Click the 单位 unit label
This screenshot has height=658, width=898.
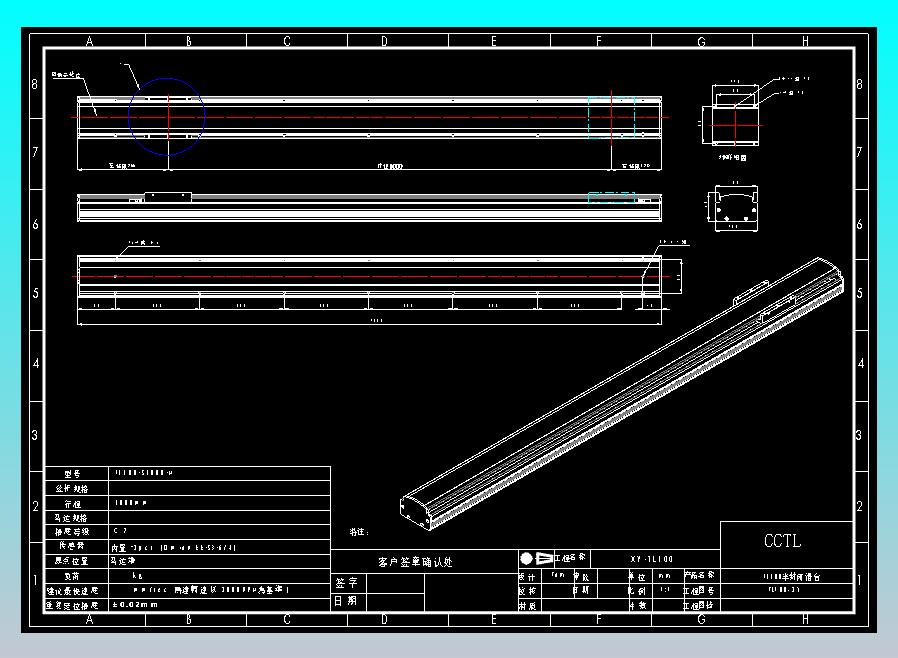637,577
